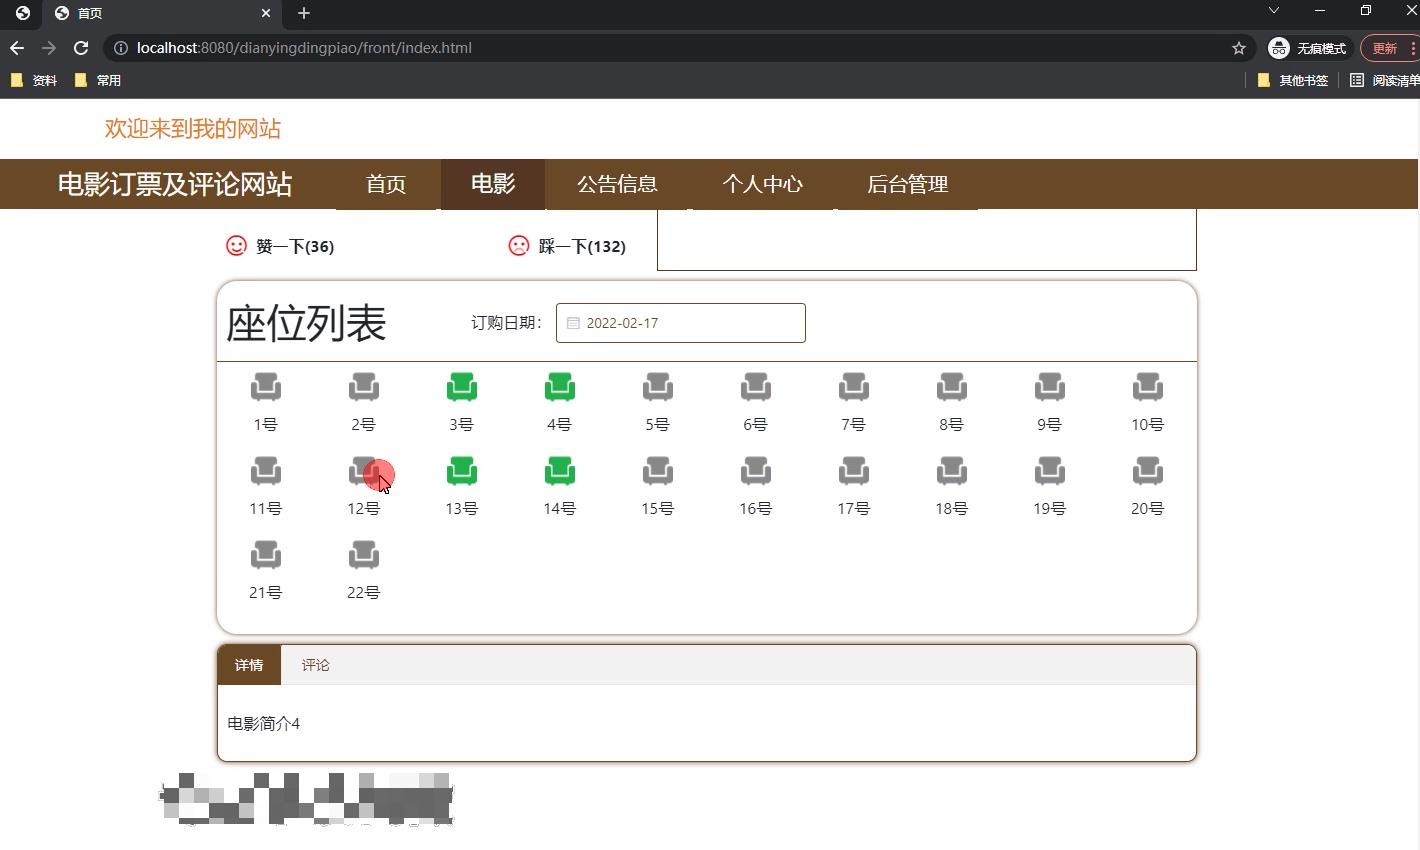
Task: Click the 欢迎来到我的网站 welcome text
Action: [193, 129]
